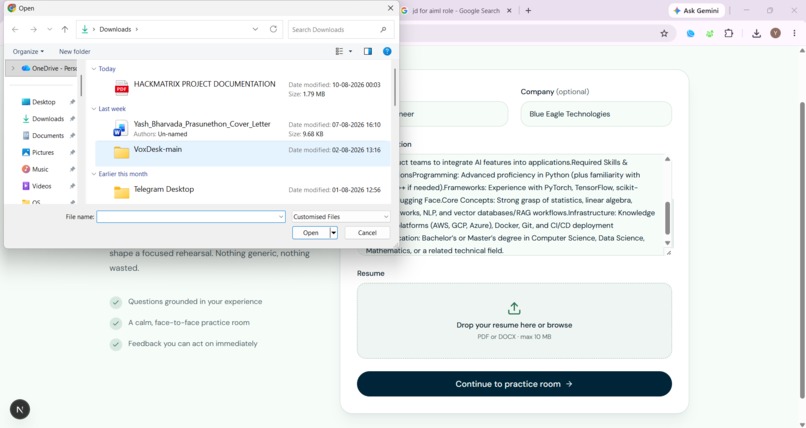The image size is (806, 428).
Task: Toggle the preview pane
Action: 368,51
